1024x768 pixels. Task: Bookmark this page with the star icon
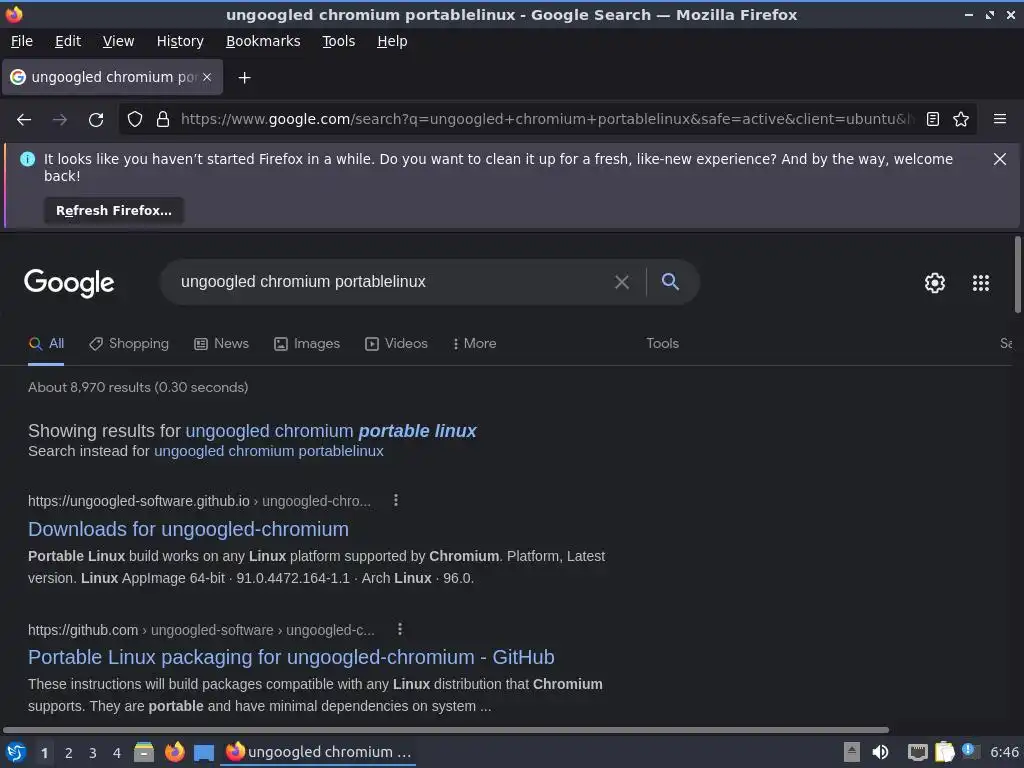961,120
